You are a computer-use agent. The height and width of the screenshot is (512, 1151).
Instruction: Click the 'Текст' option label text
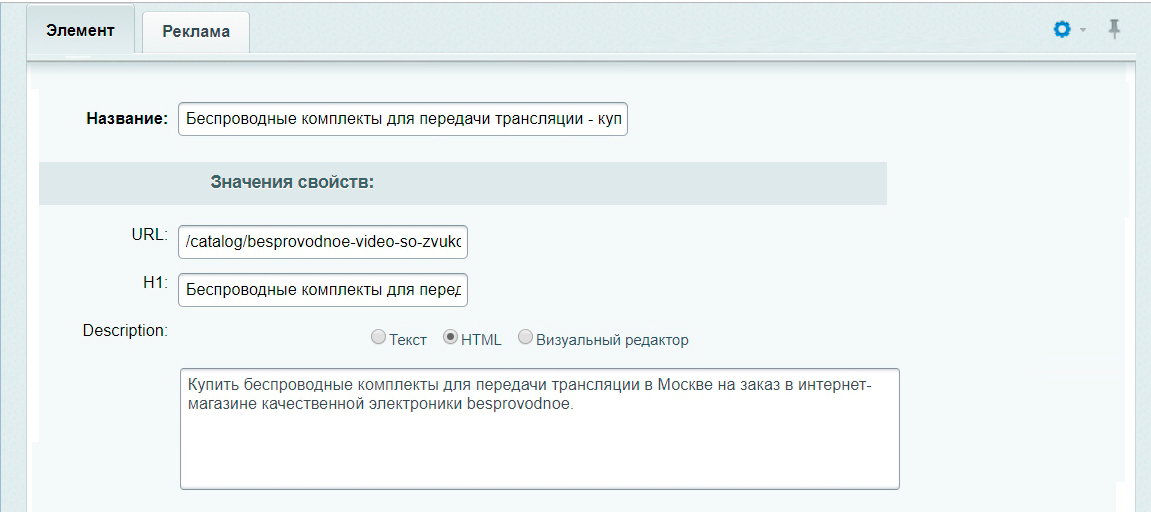pyautogui.click(x=407, y=340)
